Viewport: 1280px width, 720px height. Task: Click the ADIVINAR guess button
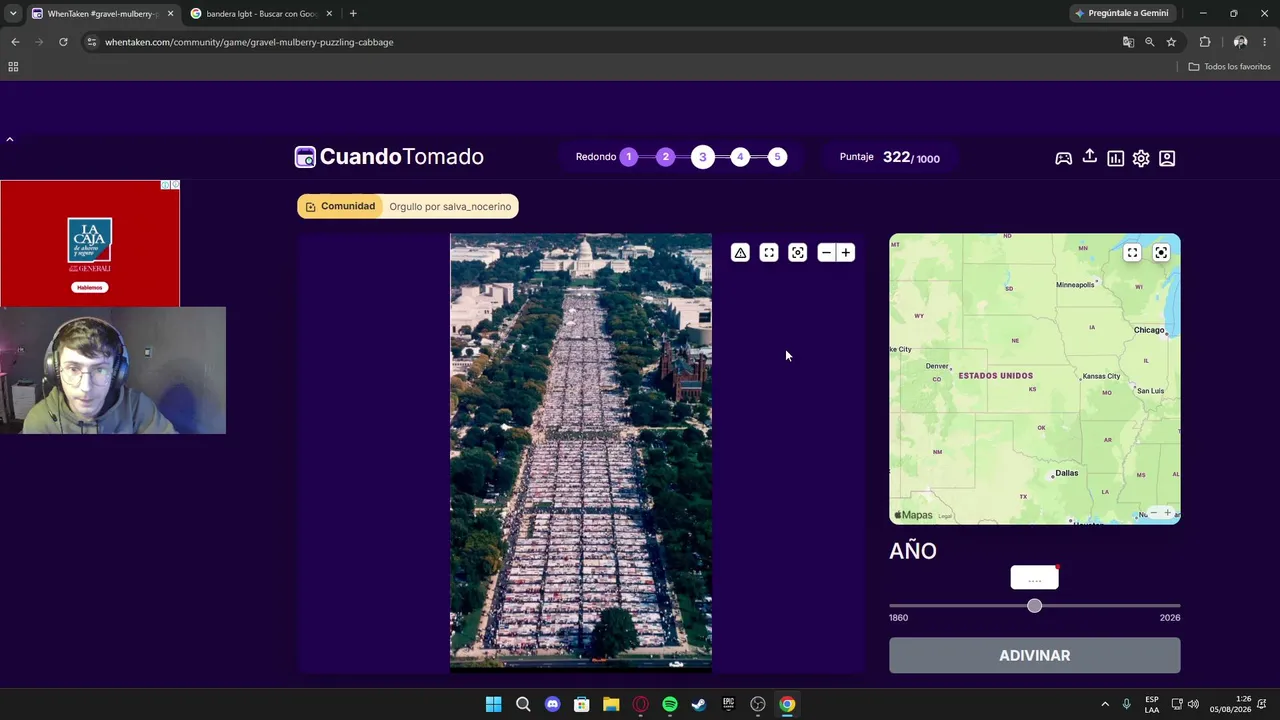tap(1035, 656)
